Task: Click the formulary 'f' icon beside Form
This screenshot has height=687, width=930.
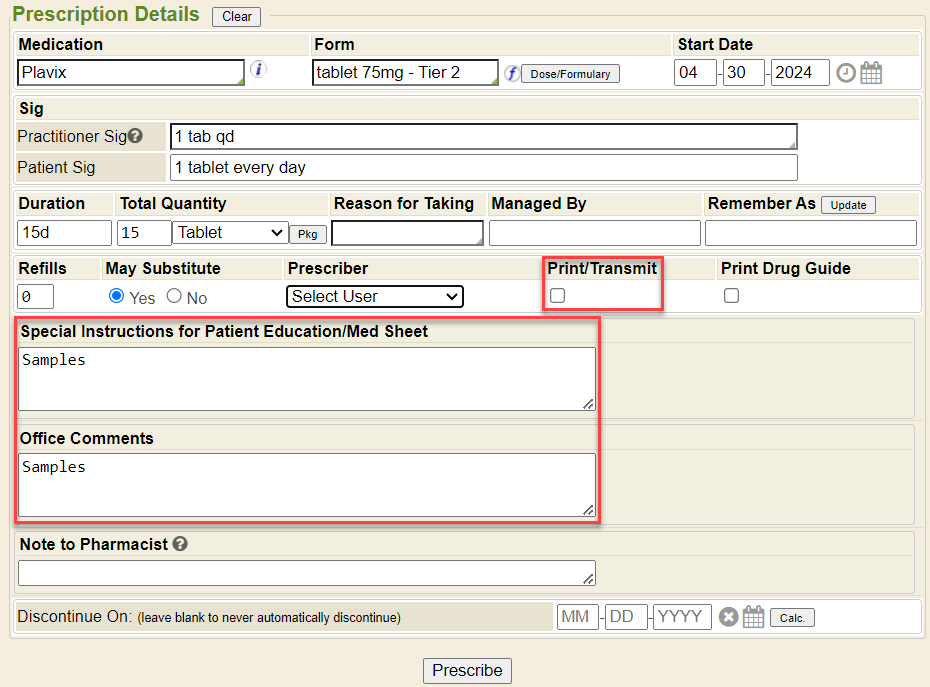Action: tap(511, 73)
